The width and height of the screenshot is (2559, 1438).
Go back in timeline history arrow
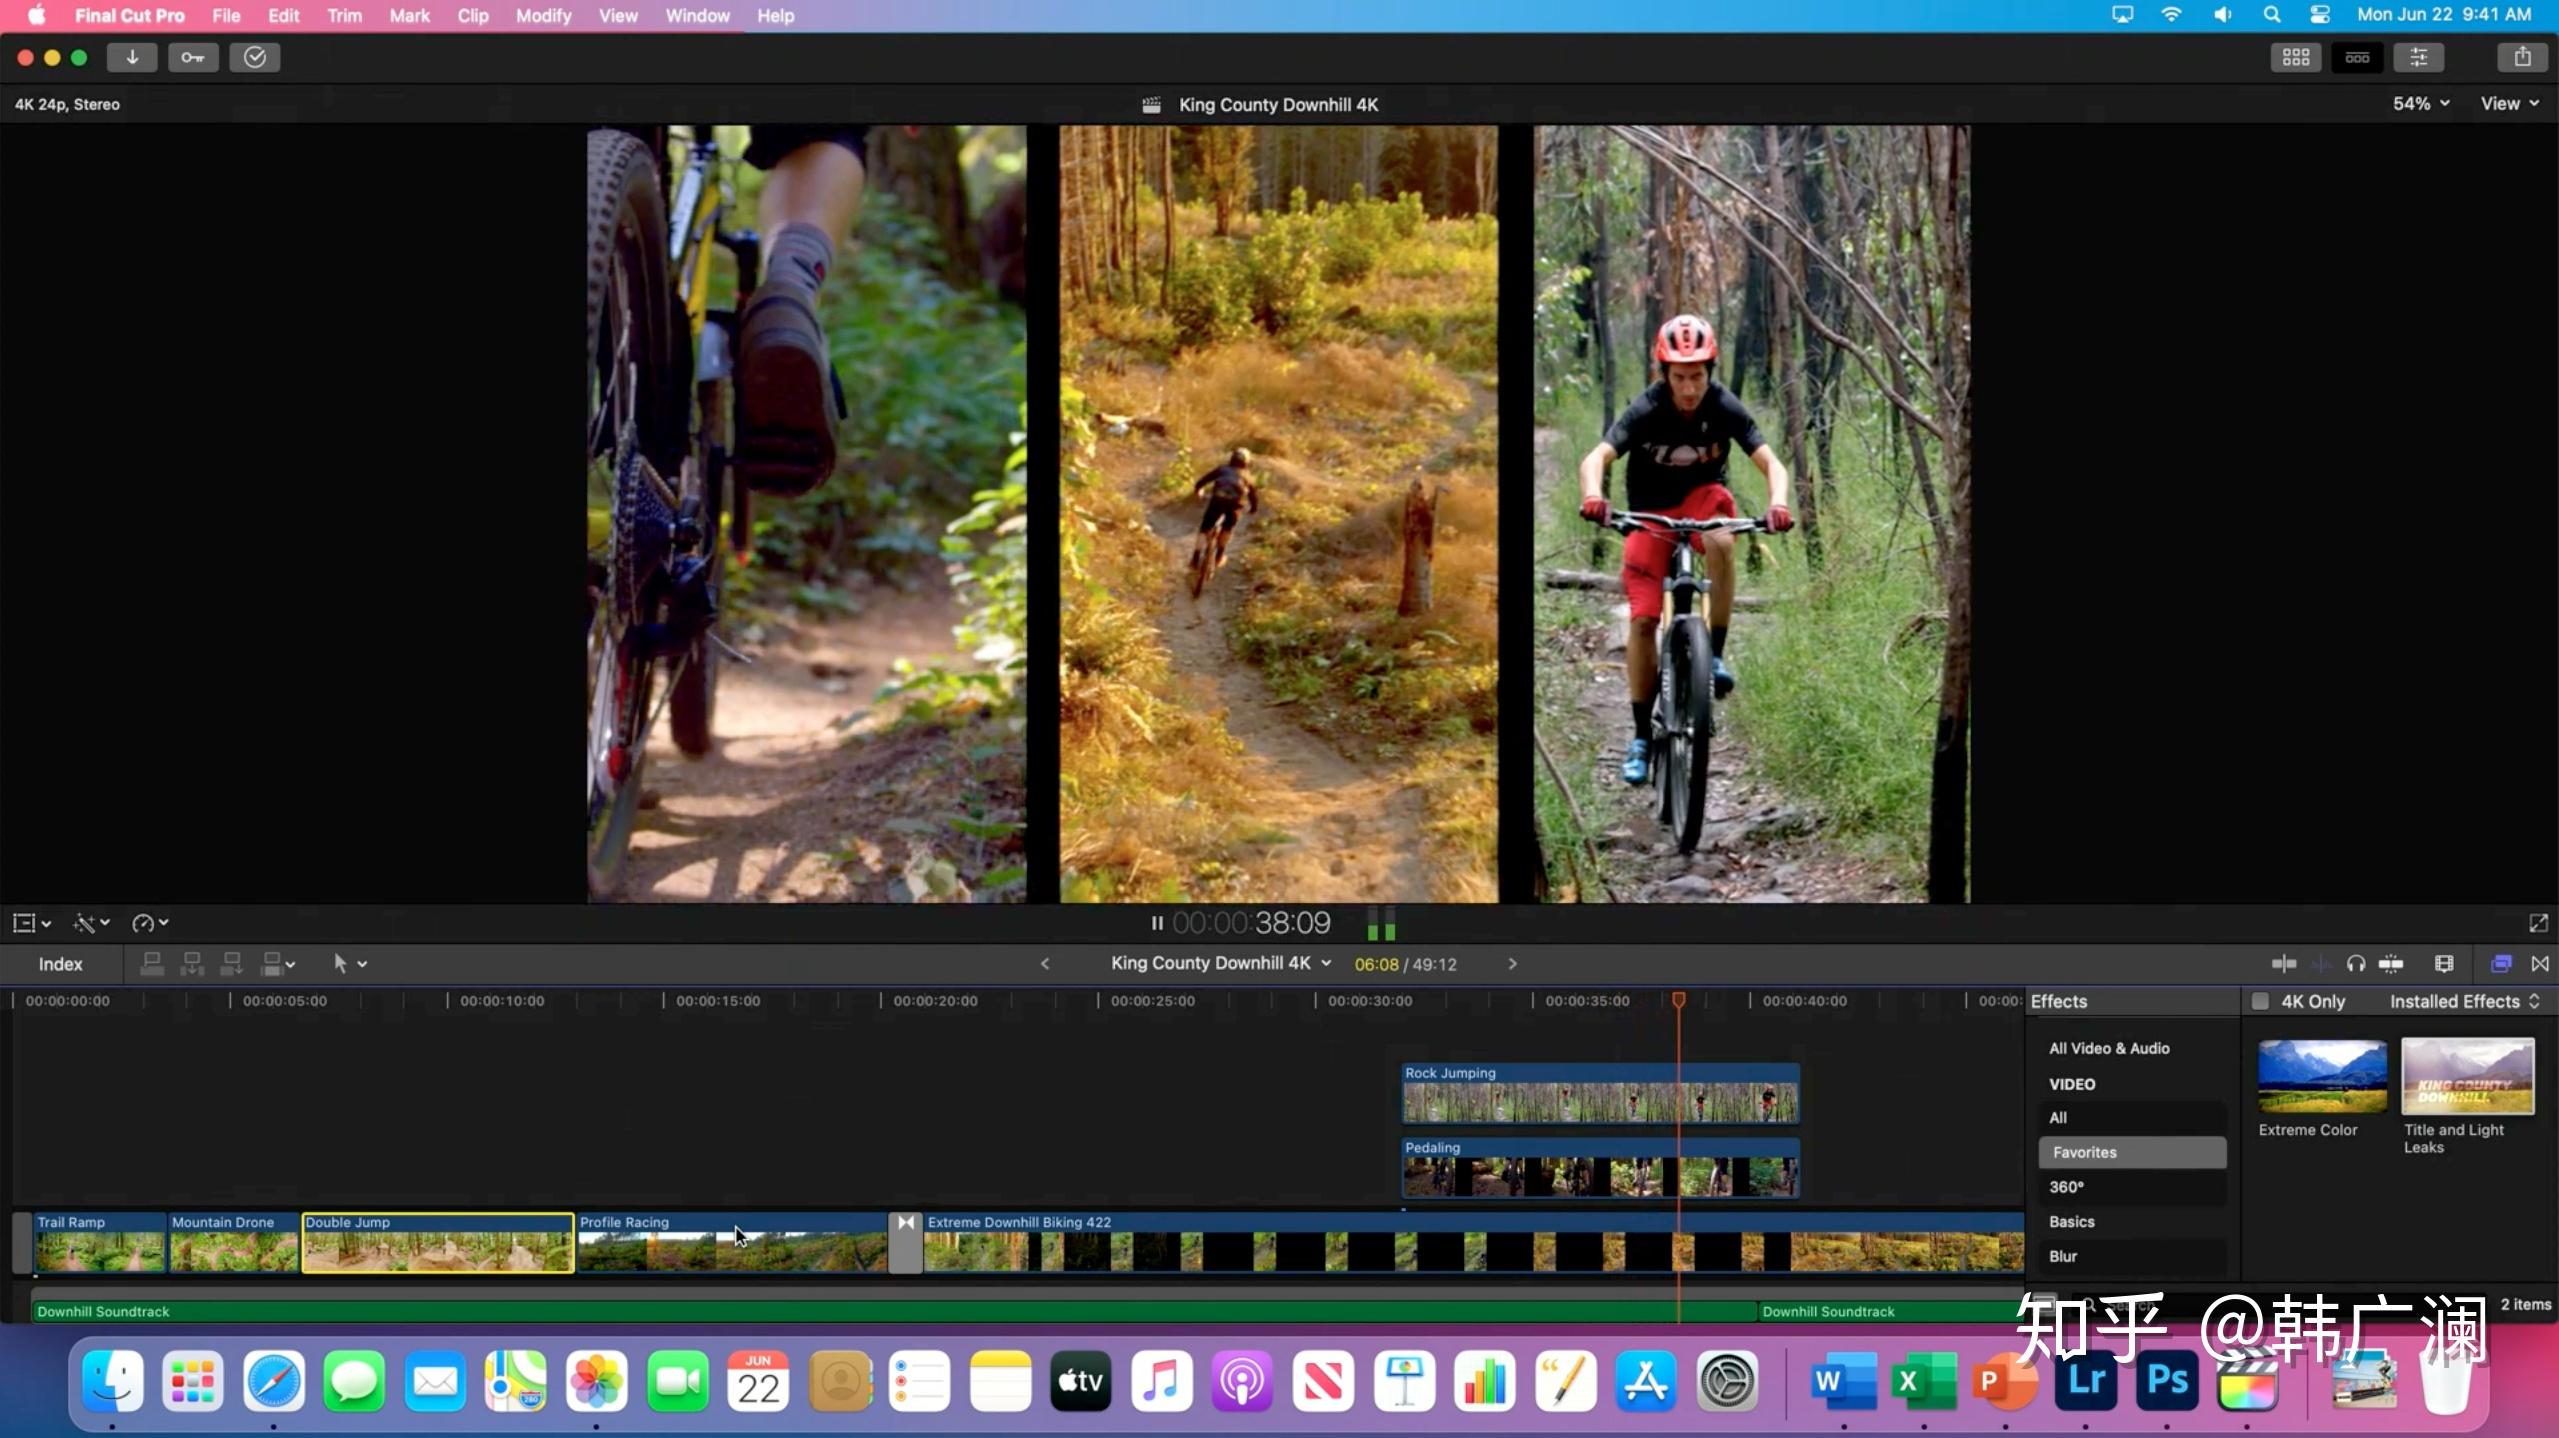1045,964
